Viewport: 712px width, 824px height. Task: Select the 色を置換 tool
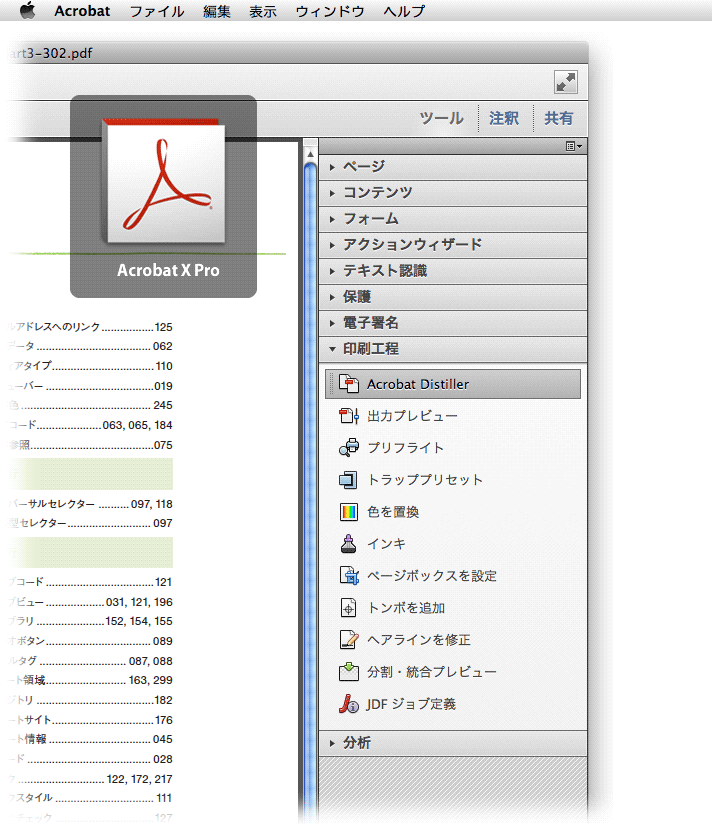(379, 512)
